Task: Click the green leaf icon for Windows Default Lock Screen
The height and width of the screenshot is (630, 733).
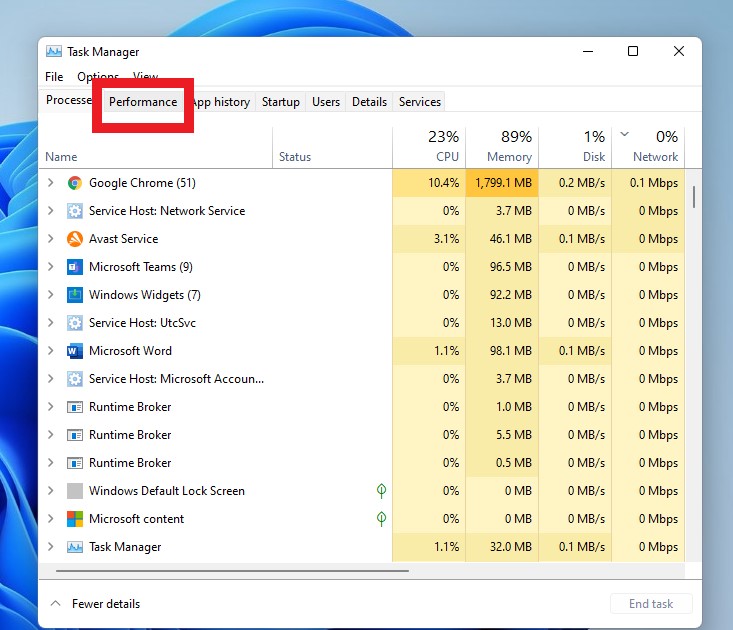Action: coord(381,491)
